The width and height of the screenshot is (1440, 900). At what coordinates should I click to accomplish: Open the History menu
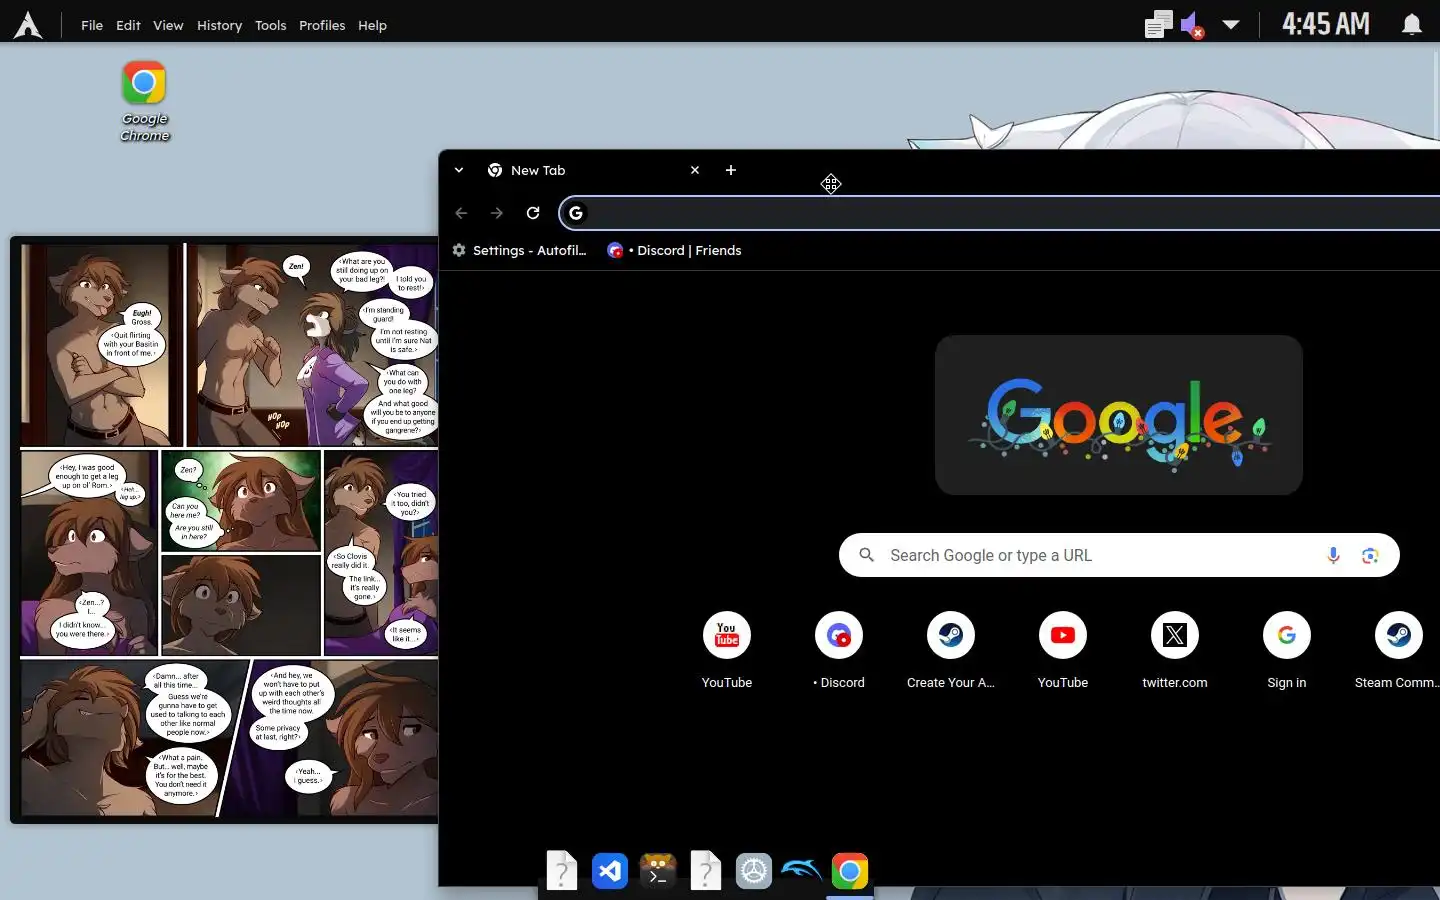[219, 25]
